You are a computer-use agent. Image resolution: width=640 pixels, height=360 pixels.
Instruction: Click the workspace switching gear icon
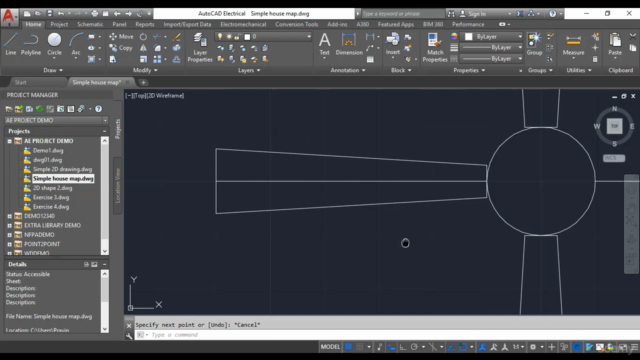[x=533, y=347]
